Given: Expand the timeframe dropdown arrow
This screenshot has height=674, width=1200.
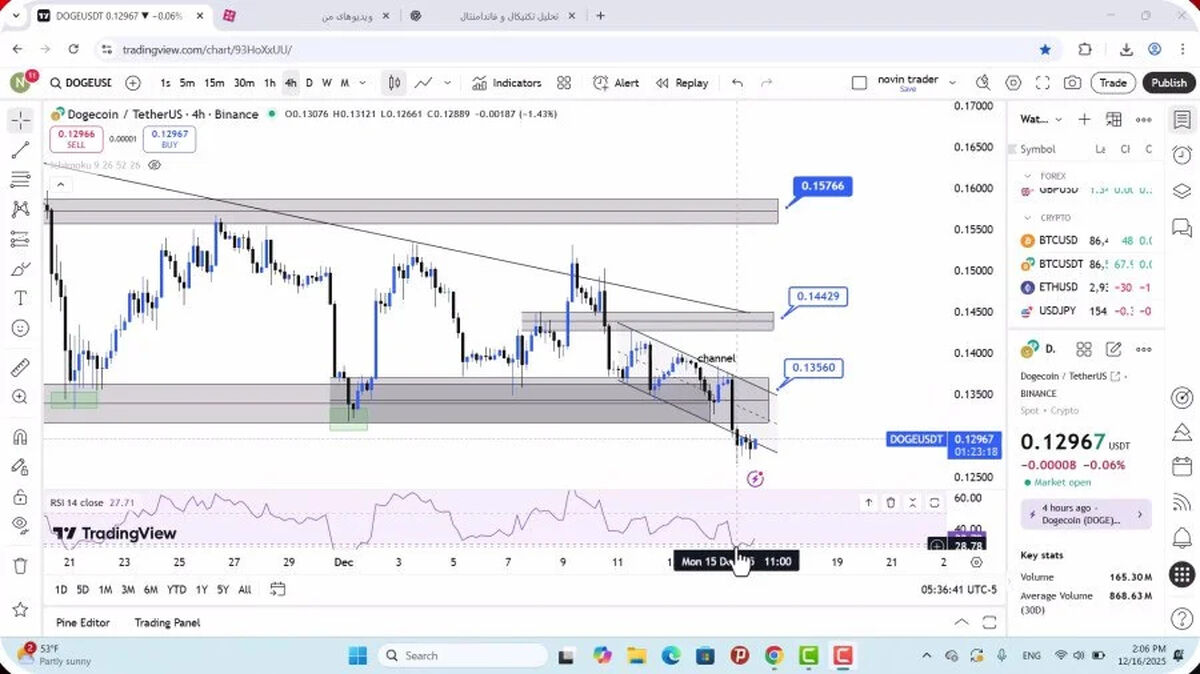Looking at the screenshot, I should click(x=362, y=83).
